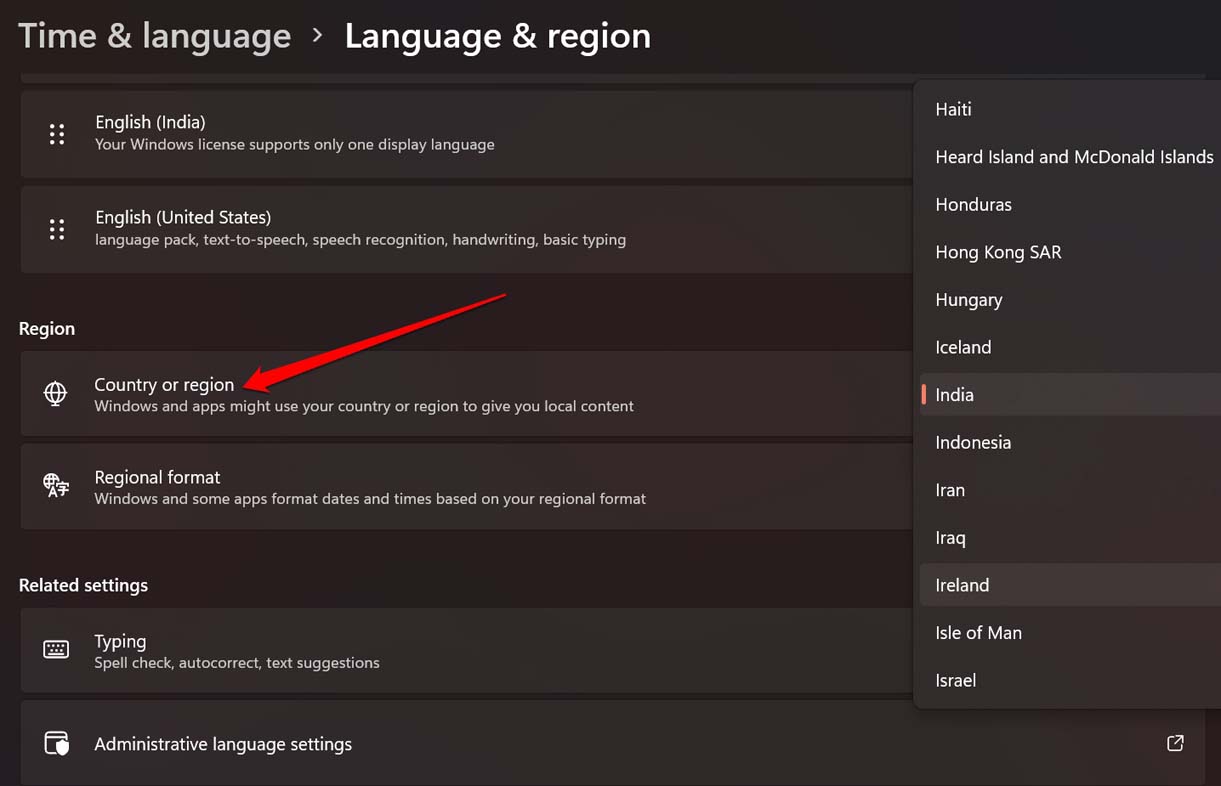The width and height of the screenshot is (1221, 786).
Task: Open Administrative language settings
Action: [x=612, y=743]
